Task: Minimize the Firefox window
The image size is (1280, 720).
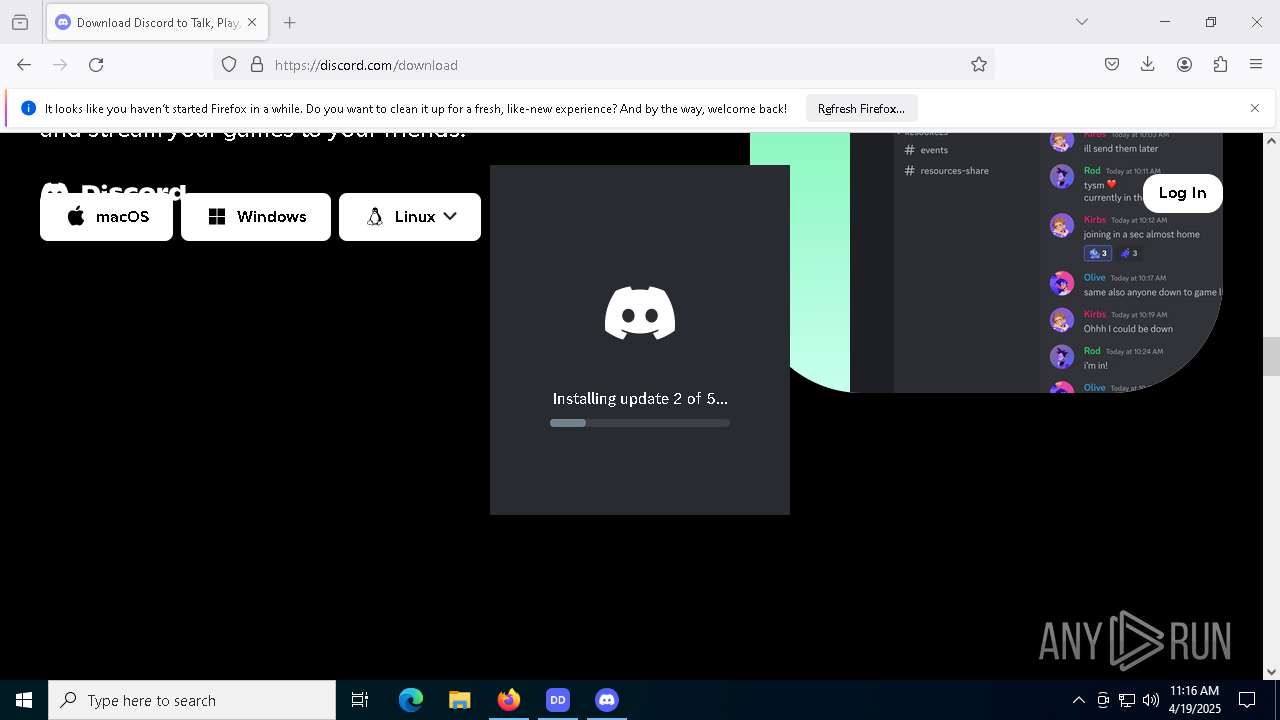Action: coord(1165,22)
